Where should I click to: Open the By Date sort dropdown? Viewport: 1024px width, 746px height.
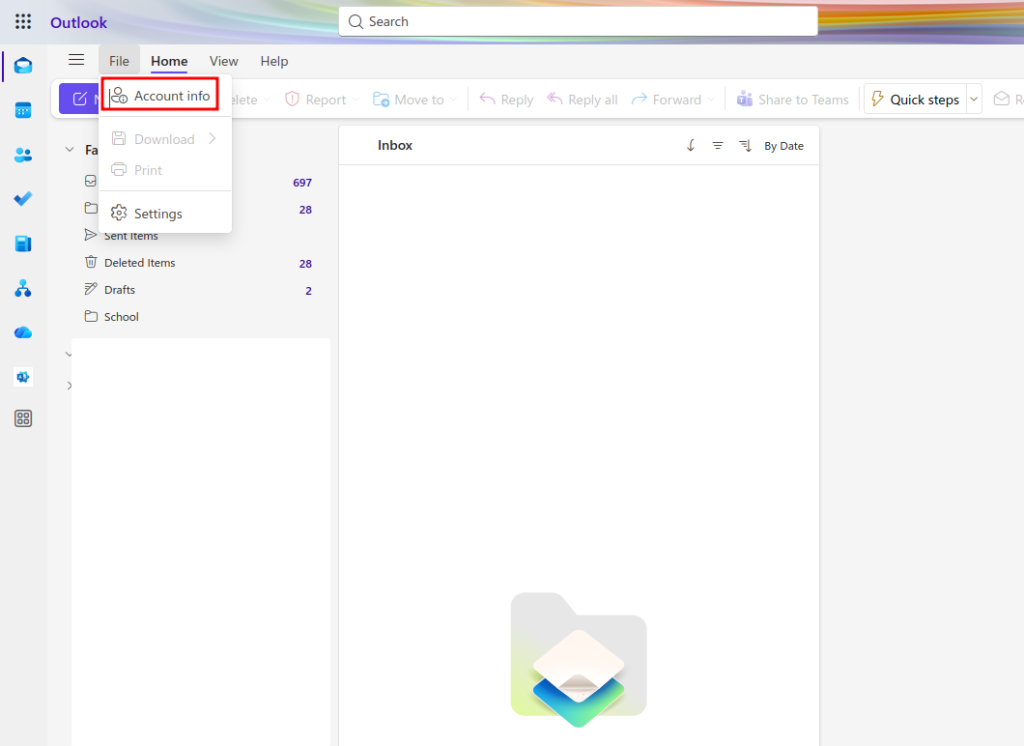click(x=783, y=146)
